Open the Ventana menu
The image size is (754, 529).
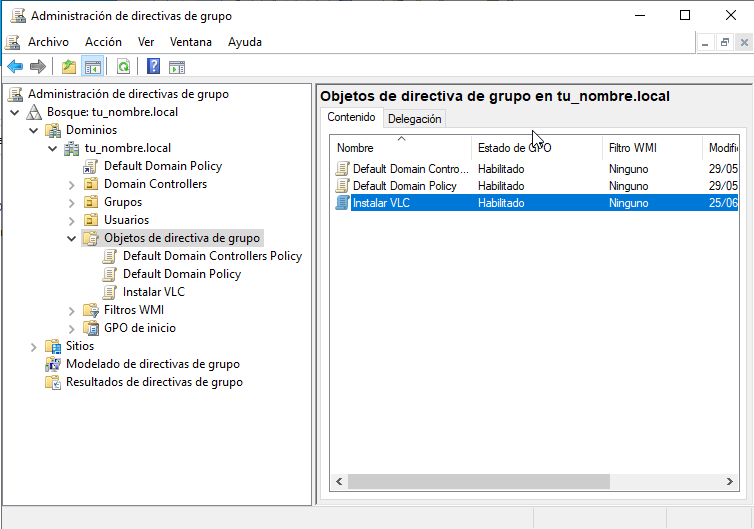click(x=191, y=42)
